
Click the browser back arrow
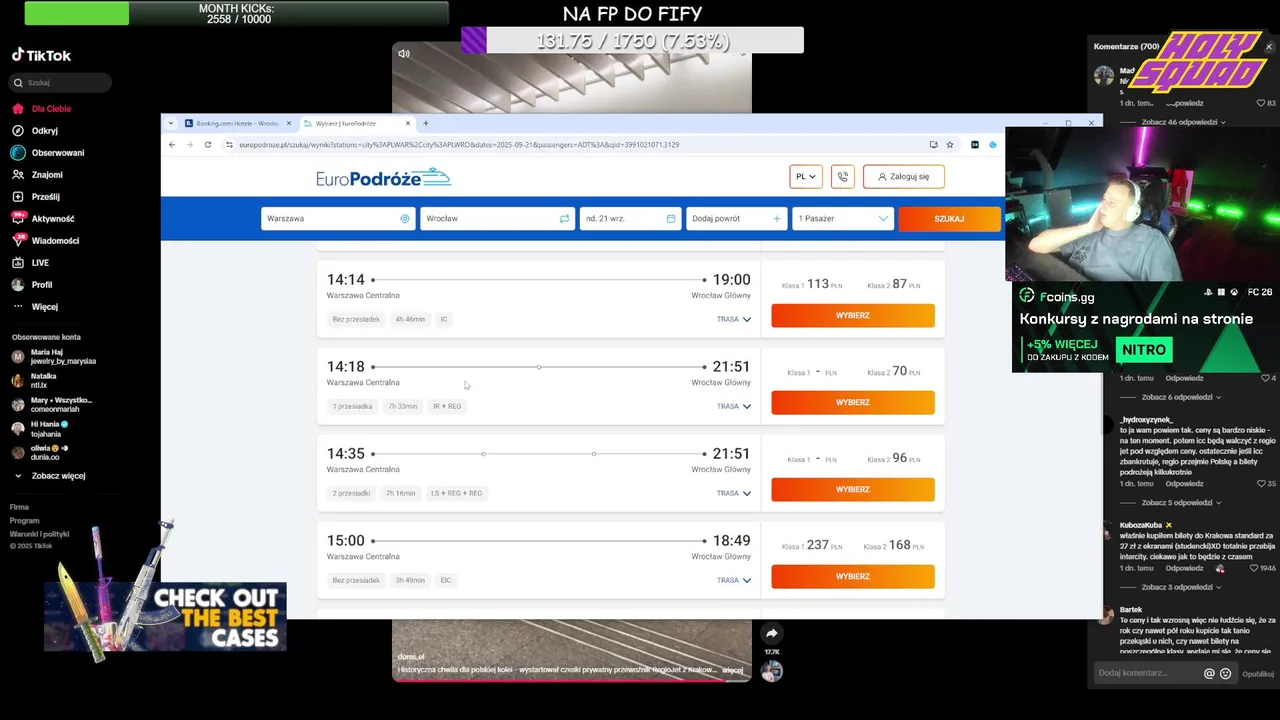pyautogui.click(x=172, y=145)
